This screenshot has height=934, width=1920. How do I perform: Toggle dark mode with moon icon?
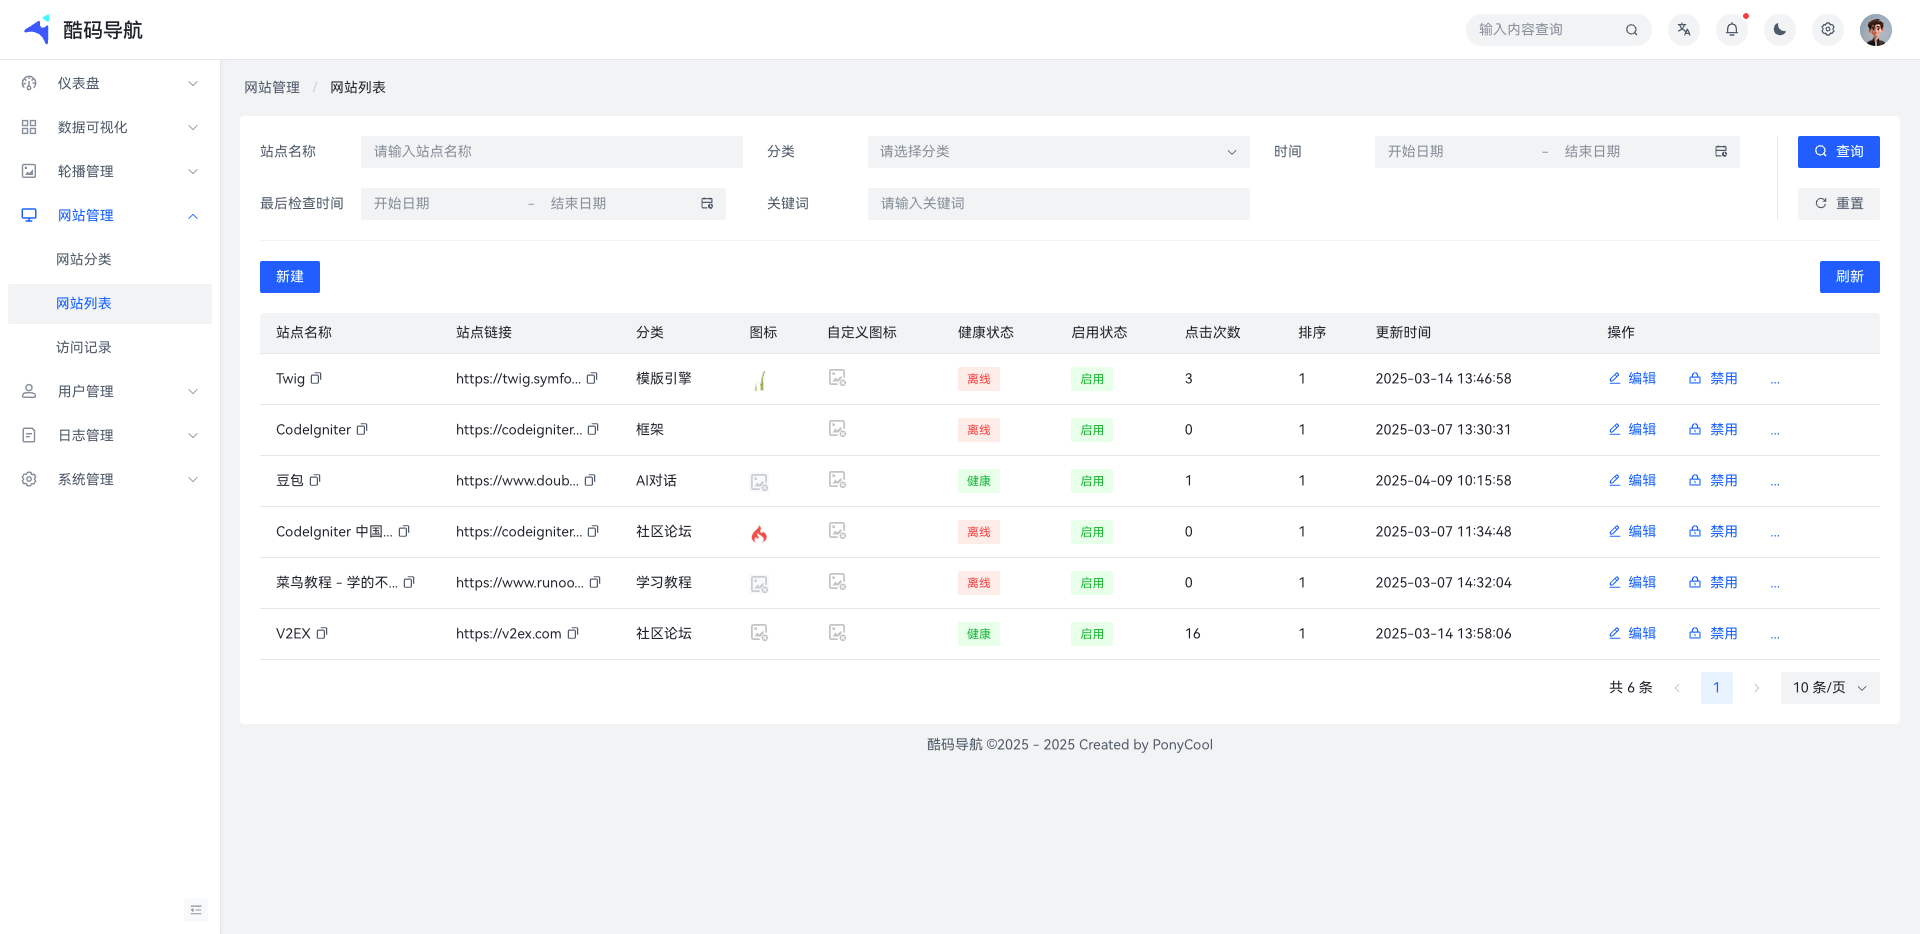tap(1780, 30)
